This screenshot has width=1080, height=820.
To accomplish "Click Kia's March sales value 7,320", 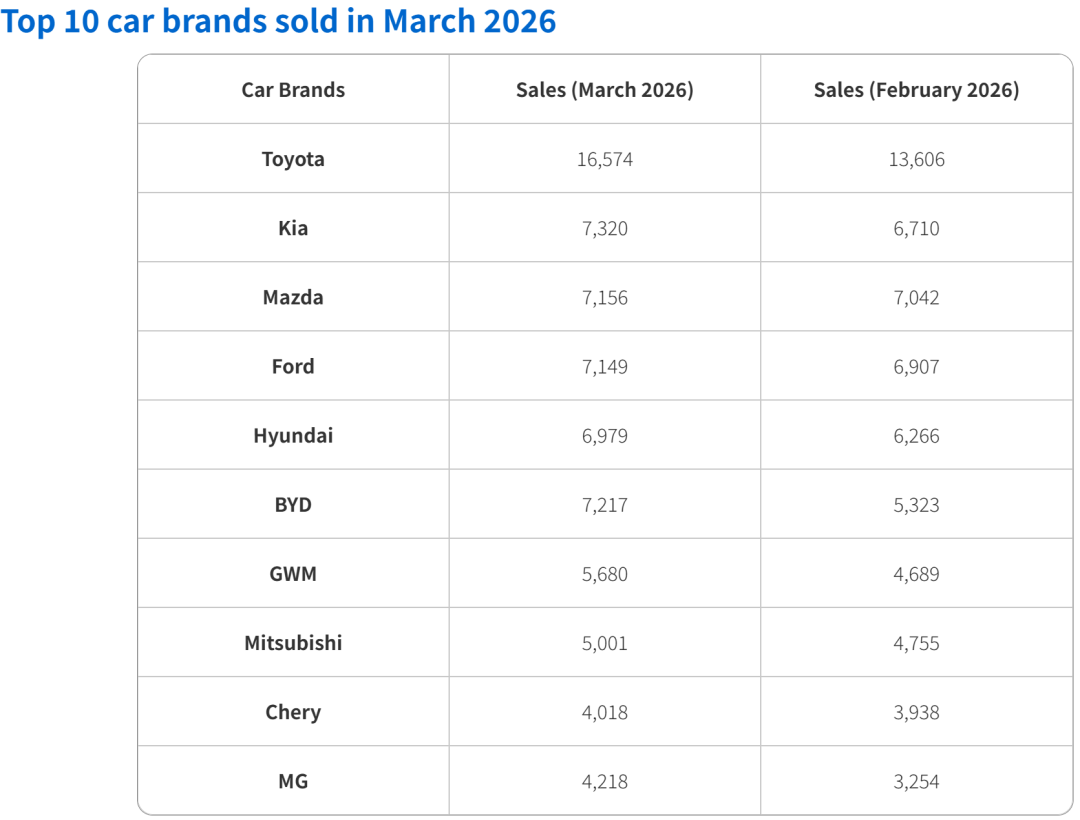I will point(604,228).
